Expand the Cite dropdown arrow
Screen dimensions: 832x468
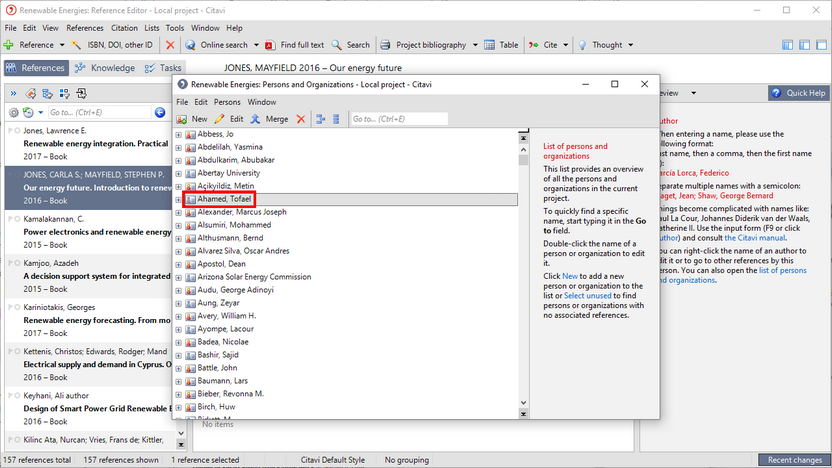point(565,45)
